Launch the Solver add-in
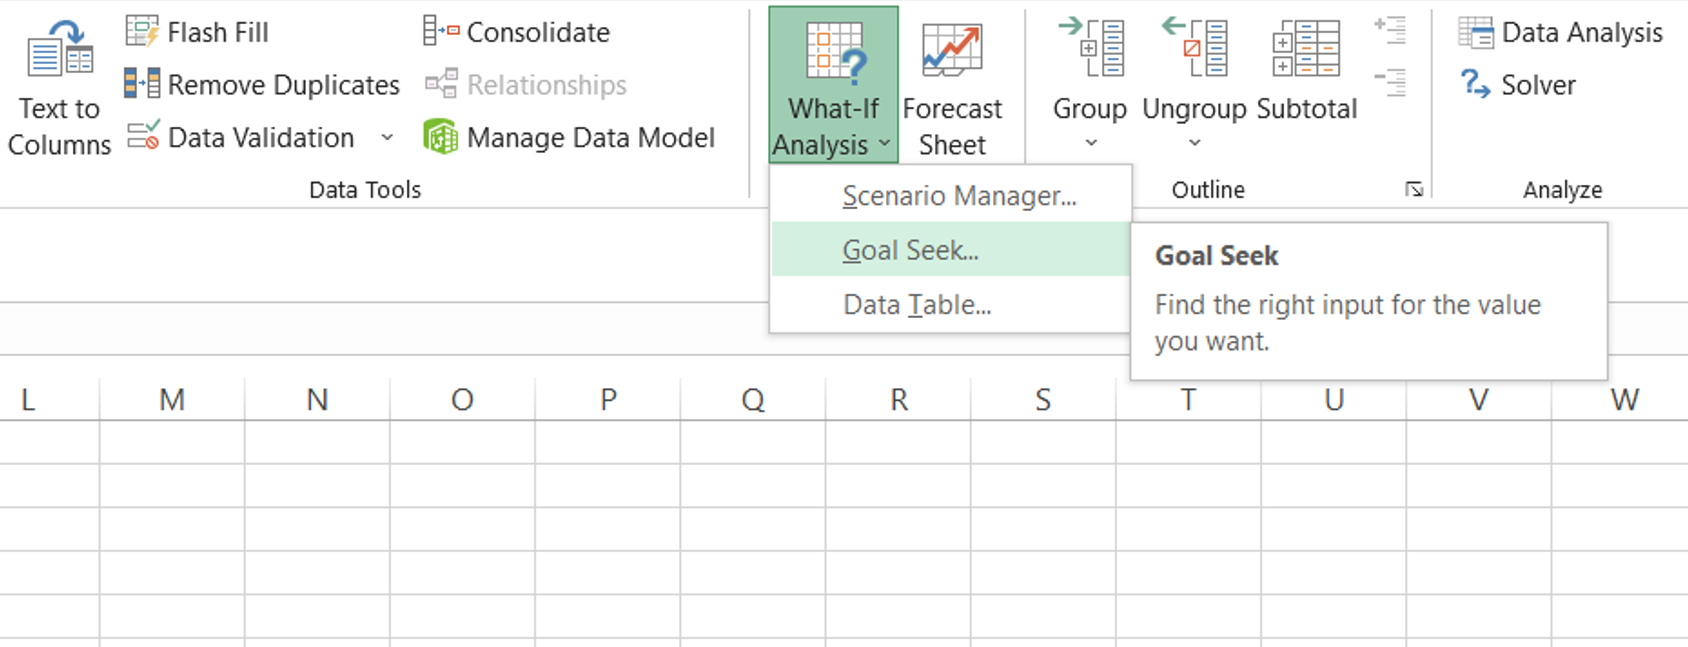 coord(1518,85)
